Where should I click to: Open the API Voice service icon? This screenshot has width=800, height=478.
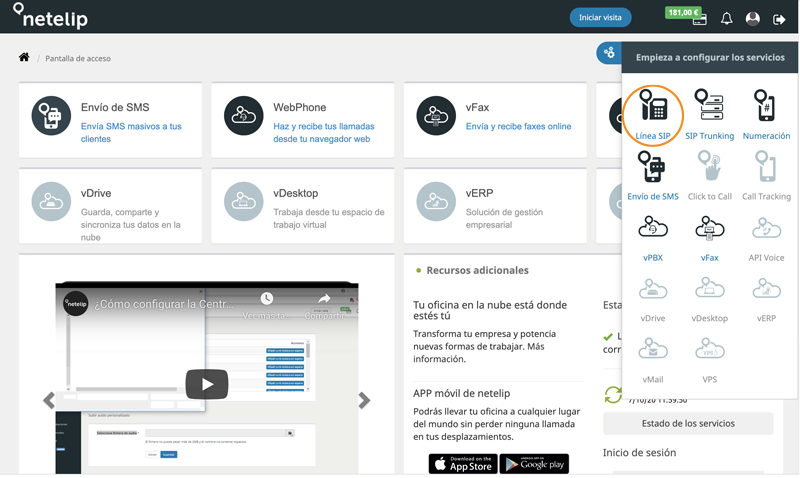766,228
